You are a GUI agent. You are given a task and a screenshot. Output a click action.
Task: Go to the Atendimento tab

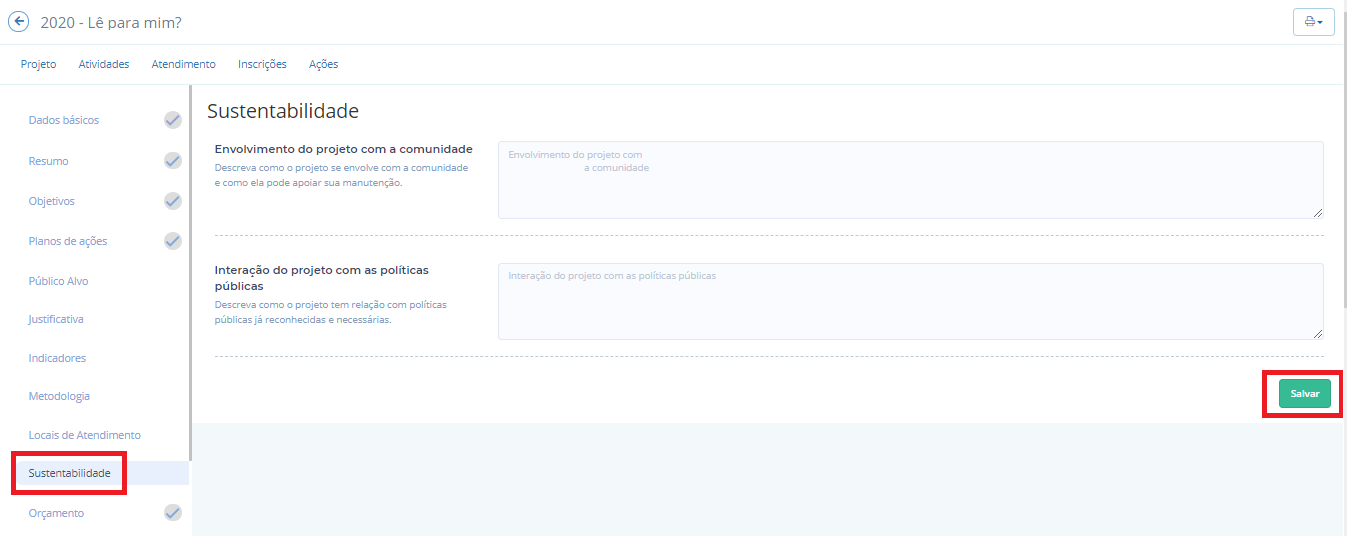183,64
